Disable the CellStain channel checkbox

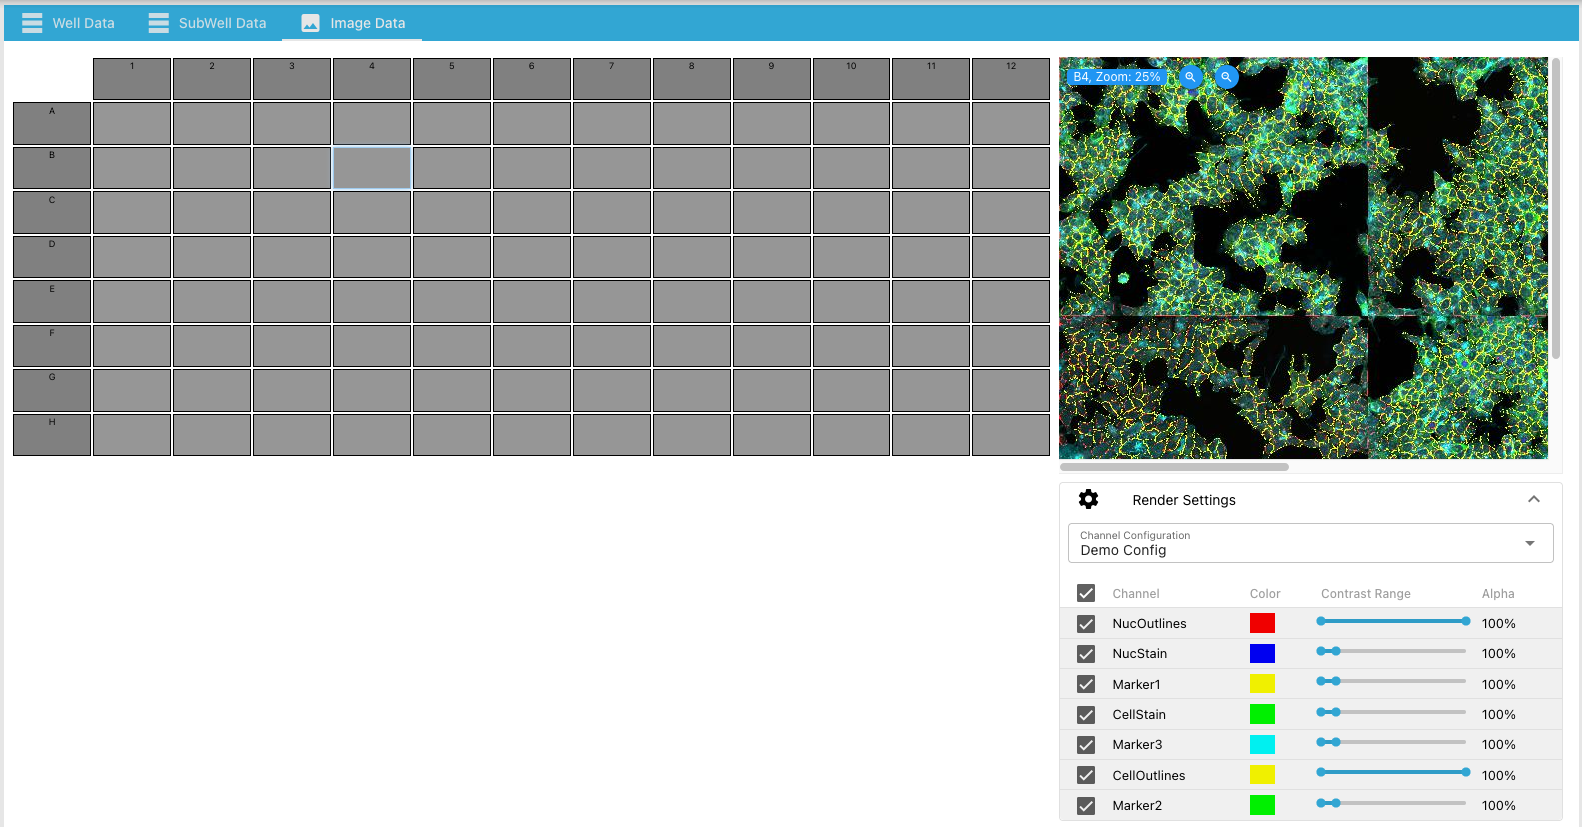(1086, 715)
